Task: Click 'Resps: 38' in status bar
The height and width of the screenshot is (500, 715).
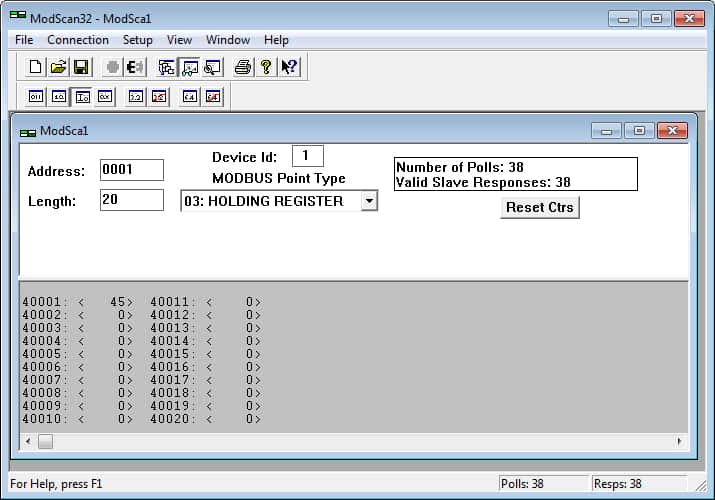Action: pos(617,484)
